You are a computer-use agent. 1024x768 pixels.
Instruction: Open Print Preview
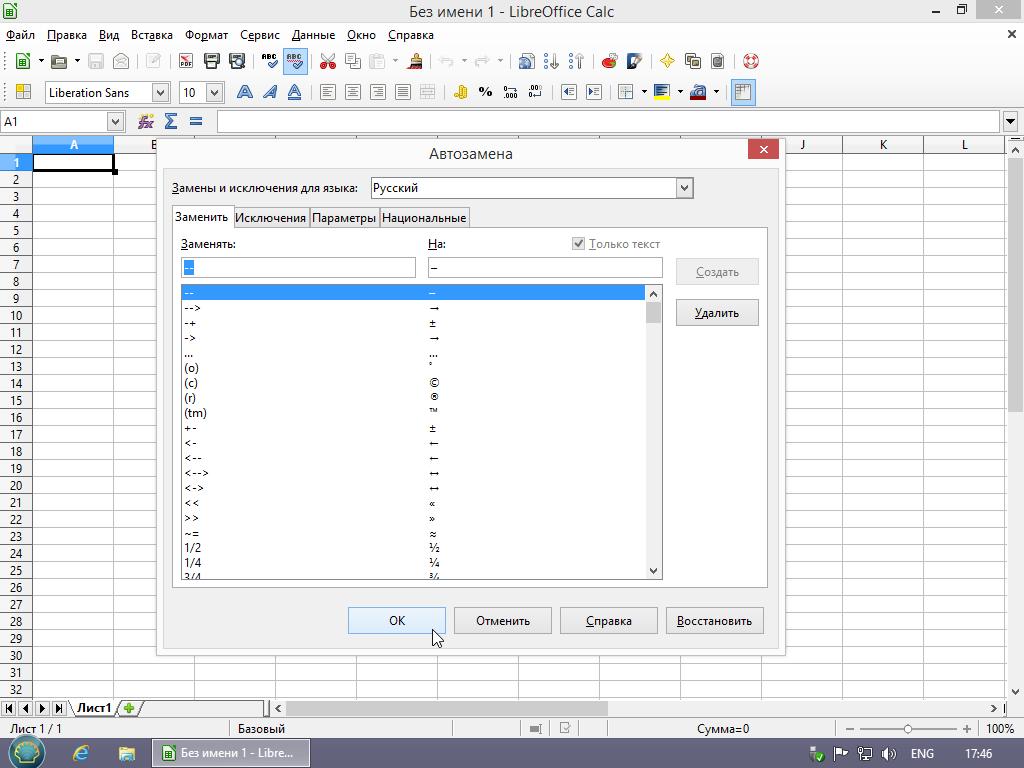click(236, 61)
